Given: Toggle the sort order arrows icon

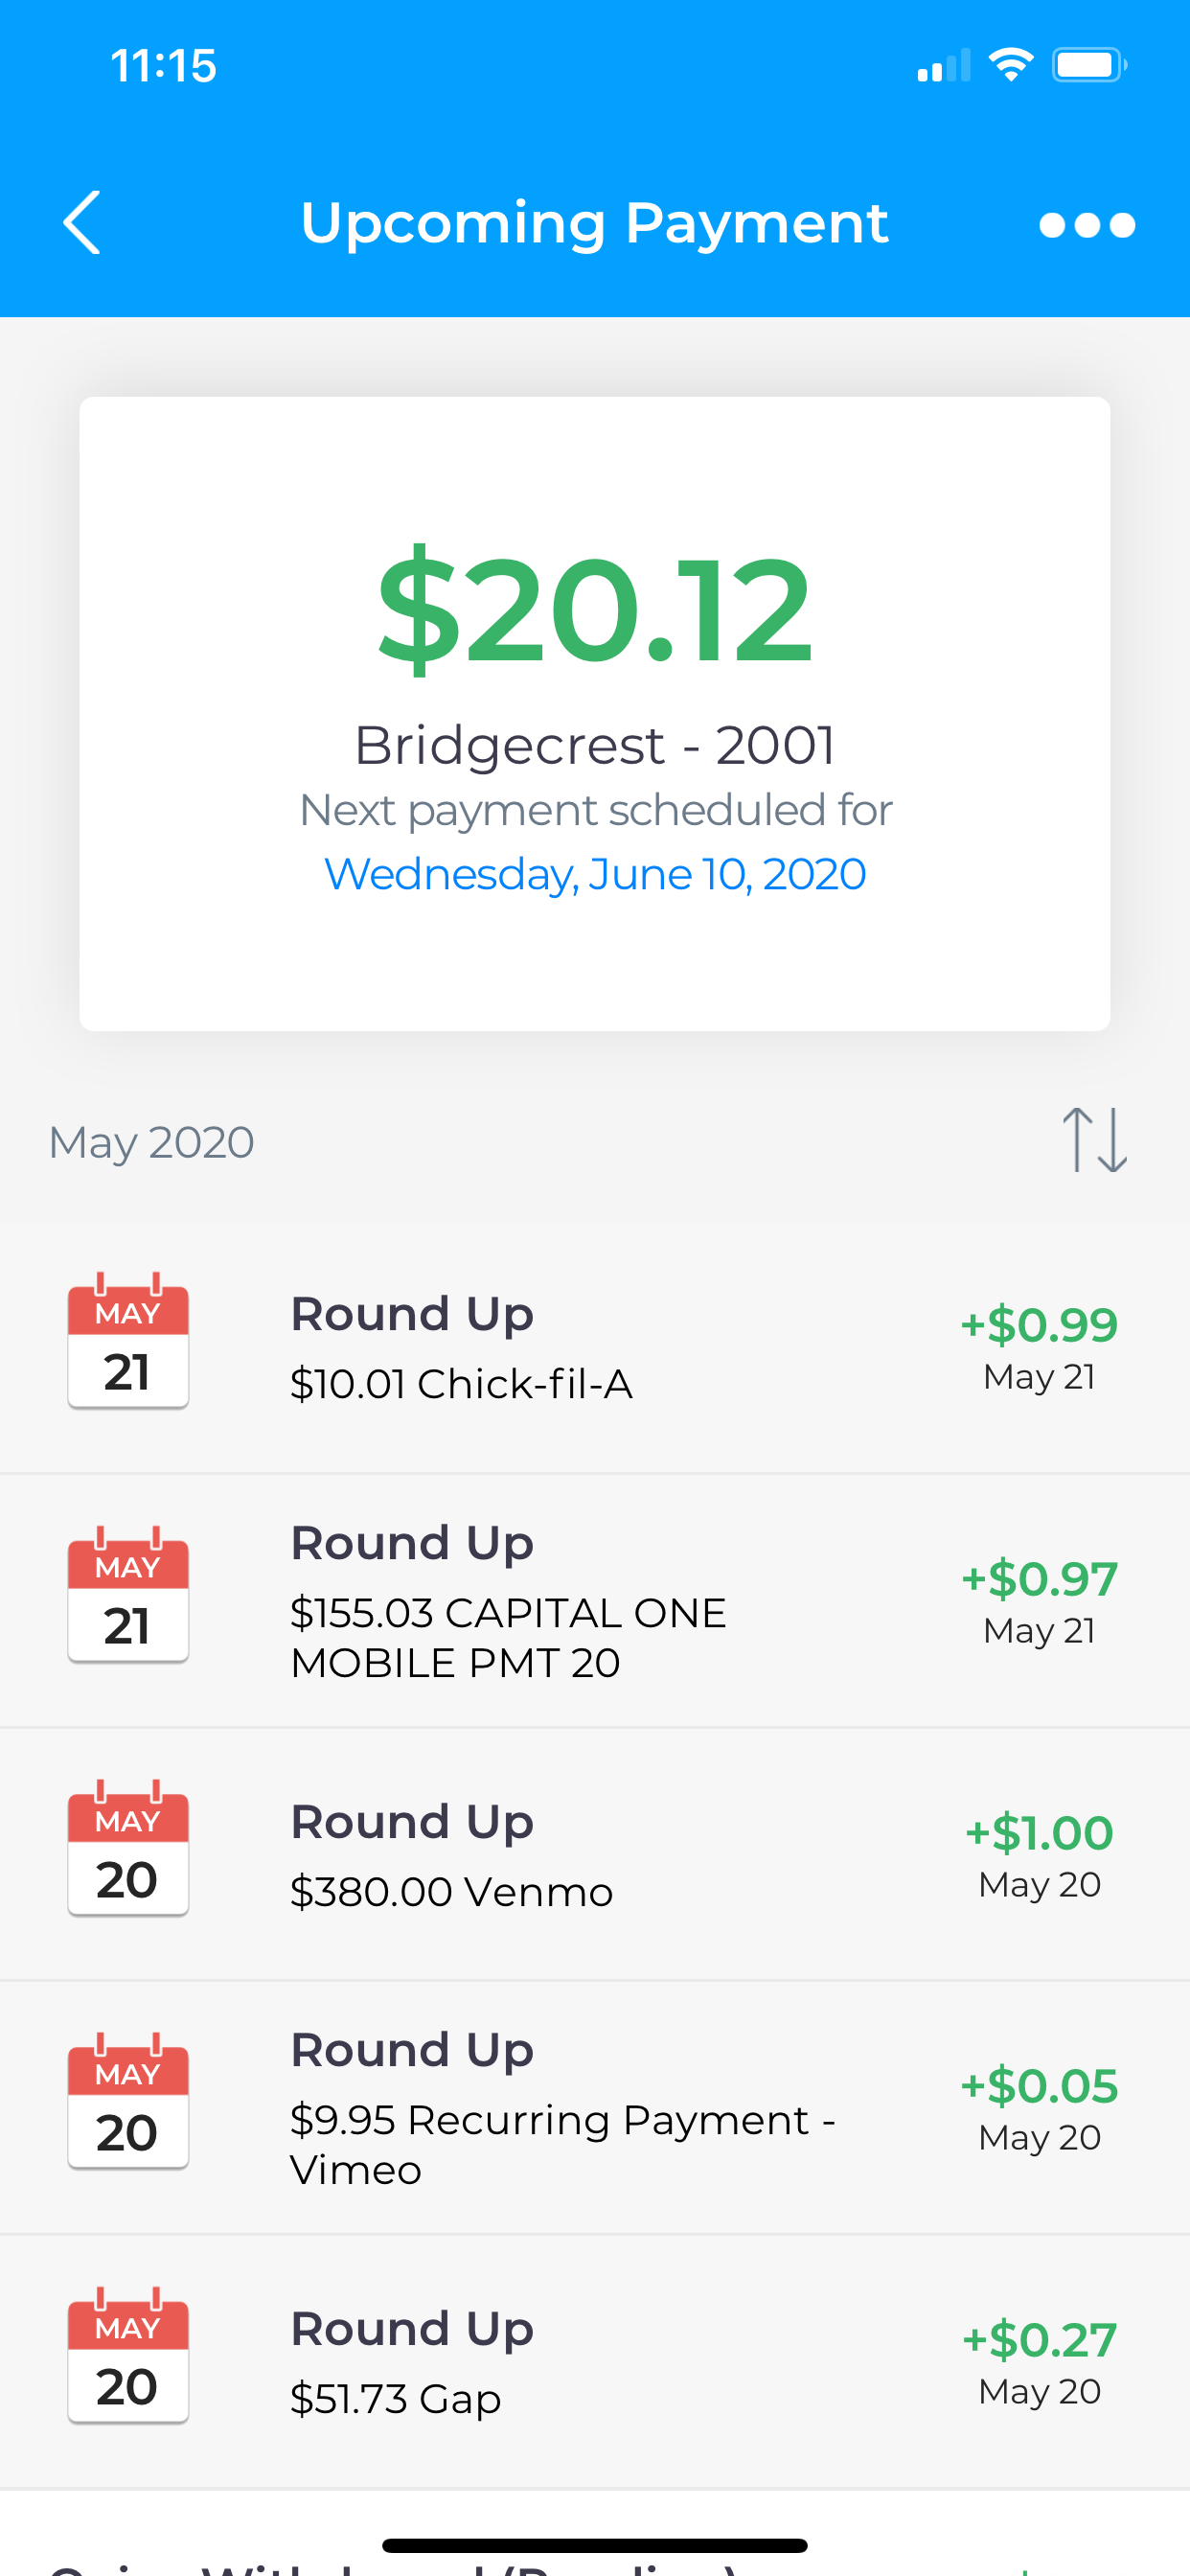Looking at the screenshot, I should point(1094,1140).
